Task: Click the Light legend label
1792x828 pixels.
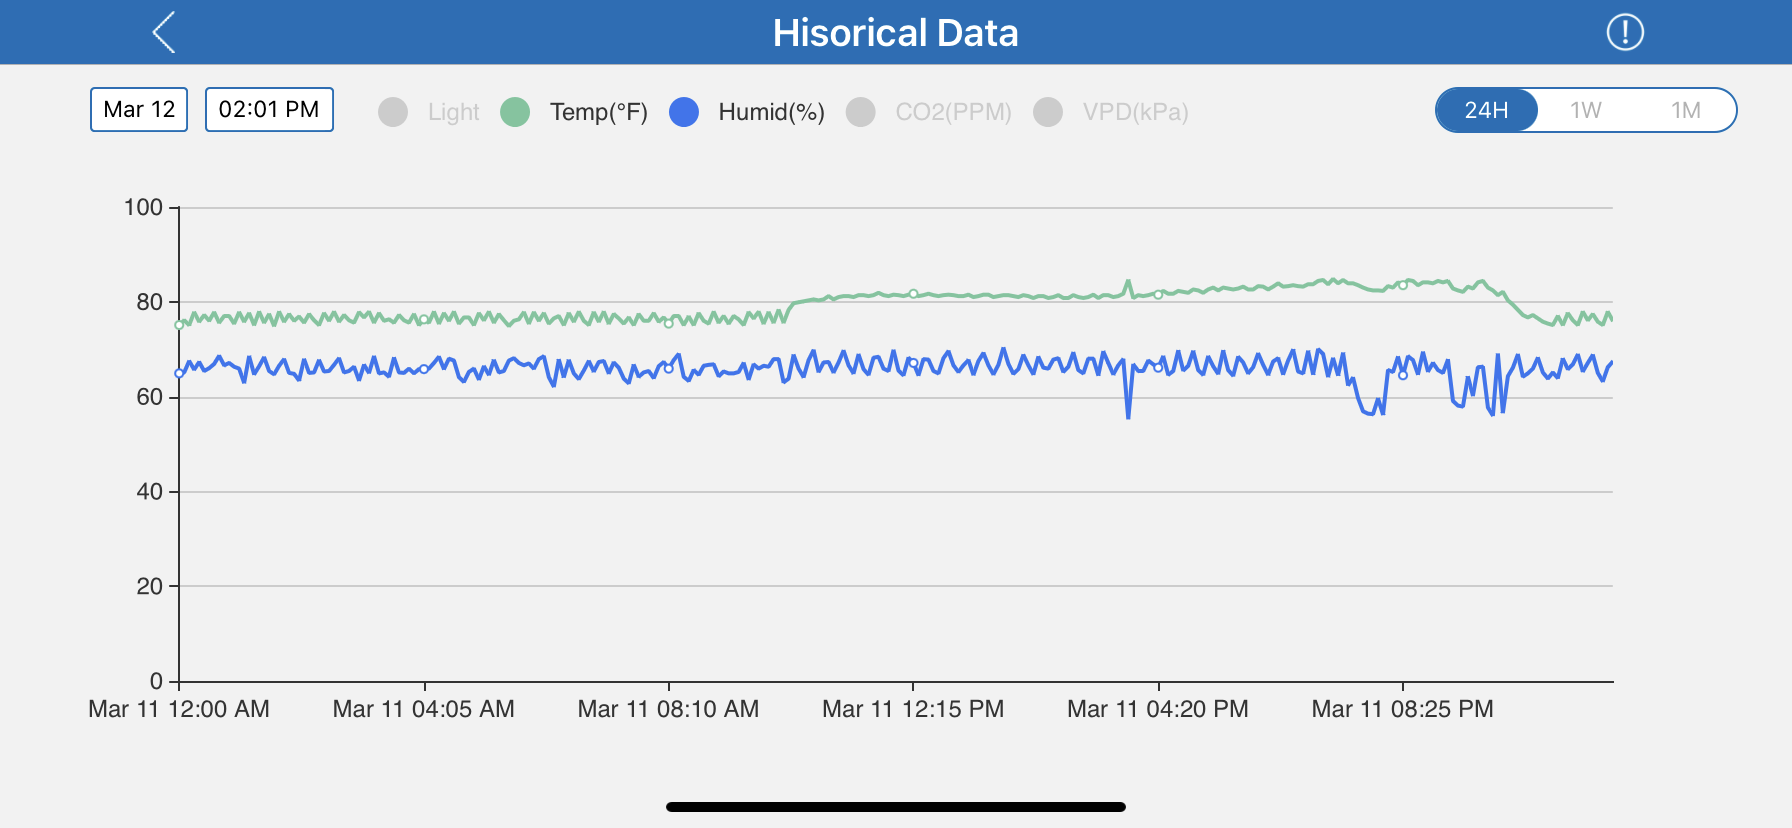Action: [454, 112]
